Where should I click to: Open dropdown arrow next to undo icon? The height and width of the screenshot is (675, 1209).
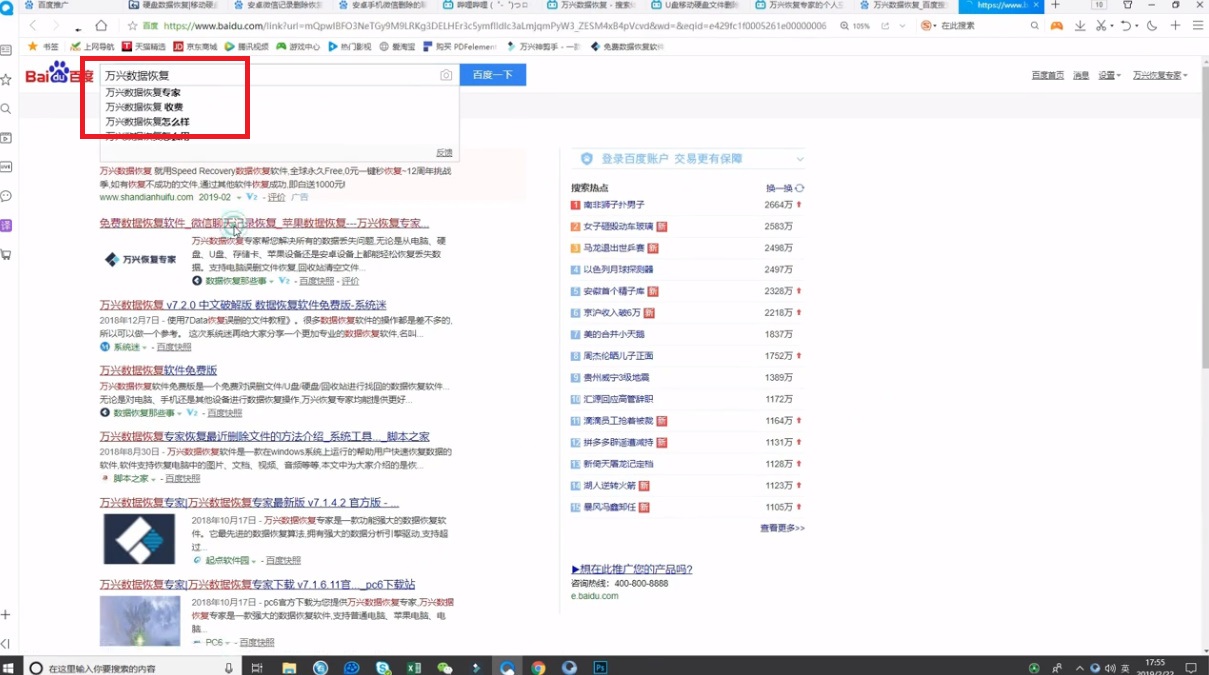click(x=1136, y=26)
